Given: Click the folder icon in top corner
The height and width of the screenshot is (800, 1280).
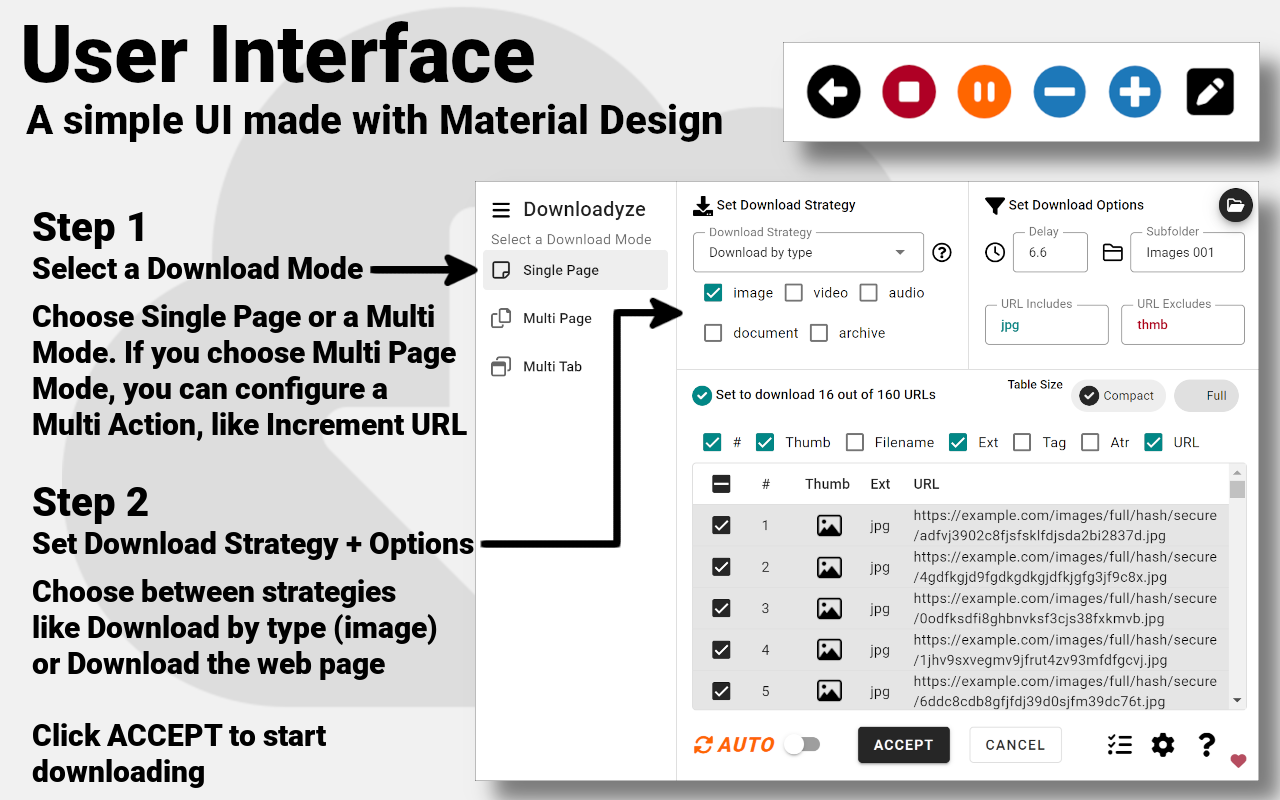Looking at the screenshot, I should coord(1236,206).
